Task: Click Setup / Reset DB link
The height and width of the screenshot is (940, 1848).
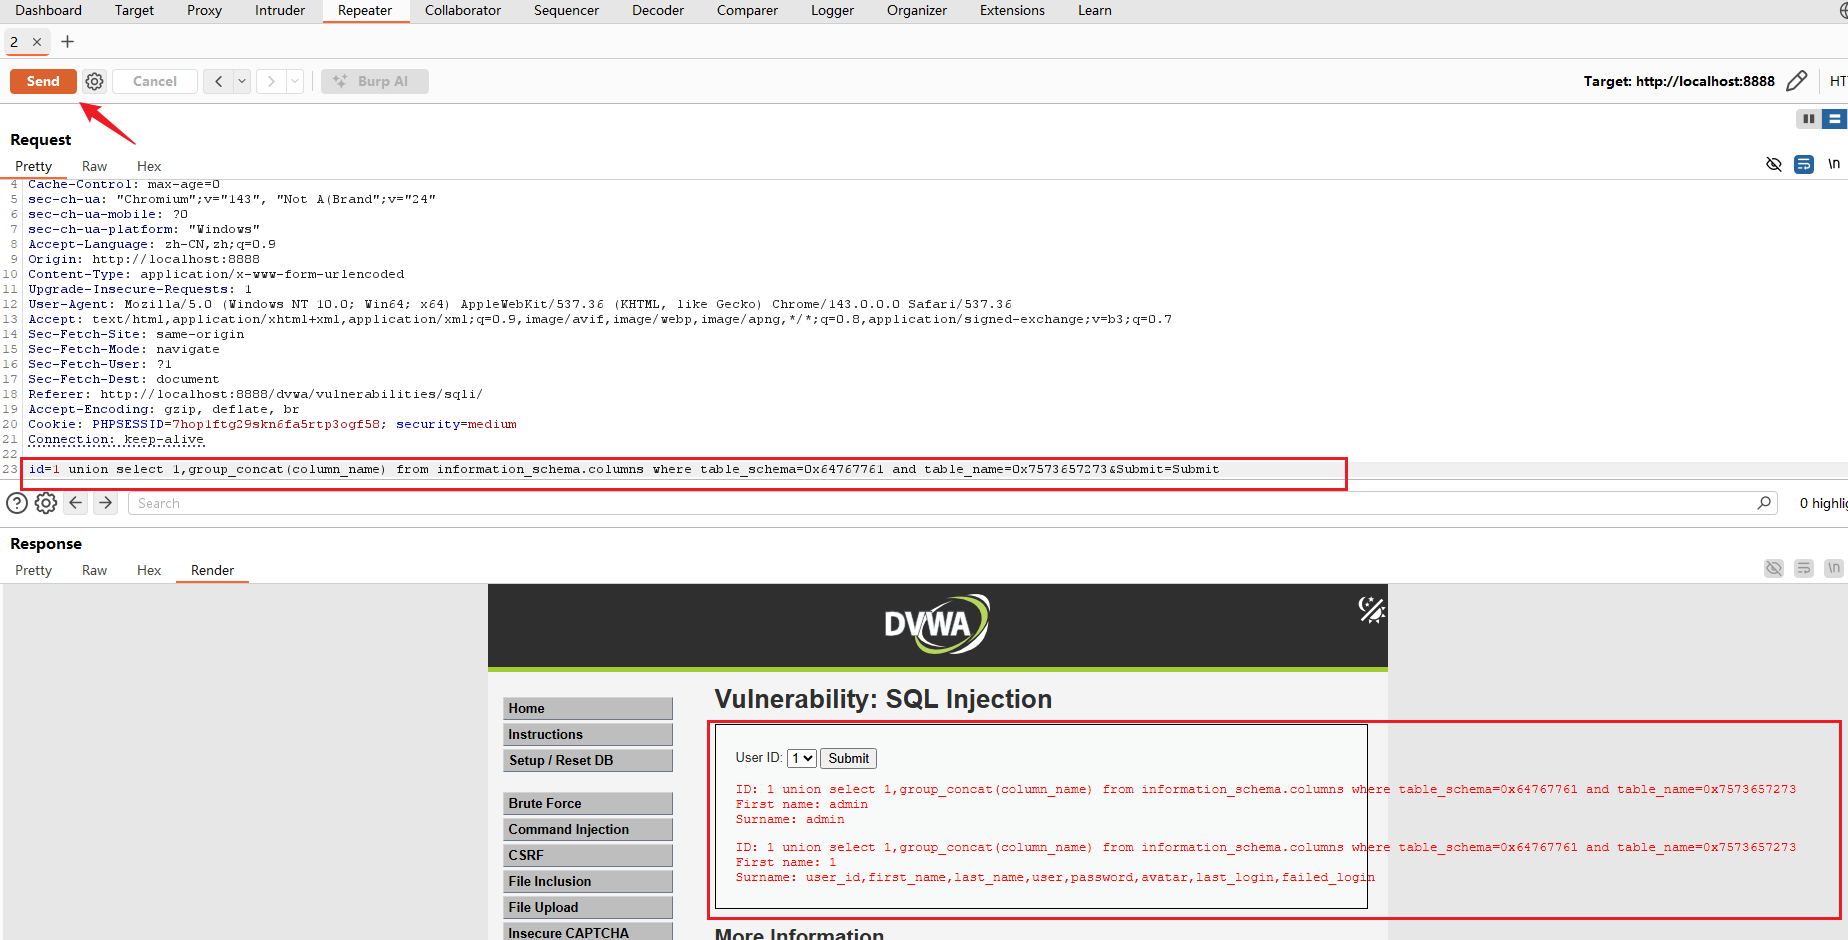Action: point(588,760)
